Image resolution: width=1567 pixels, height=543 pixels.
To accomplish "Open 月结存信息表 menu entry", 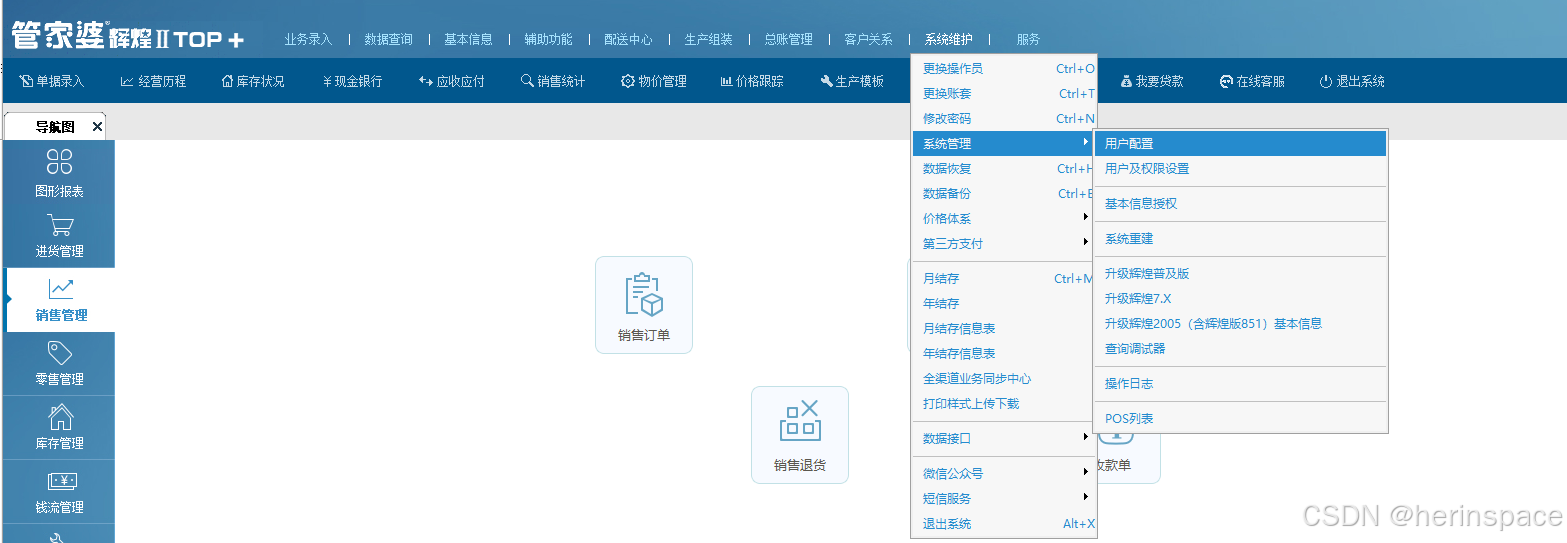I will click(x=1004, y=328).
